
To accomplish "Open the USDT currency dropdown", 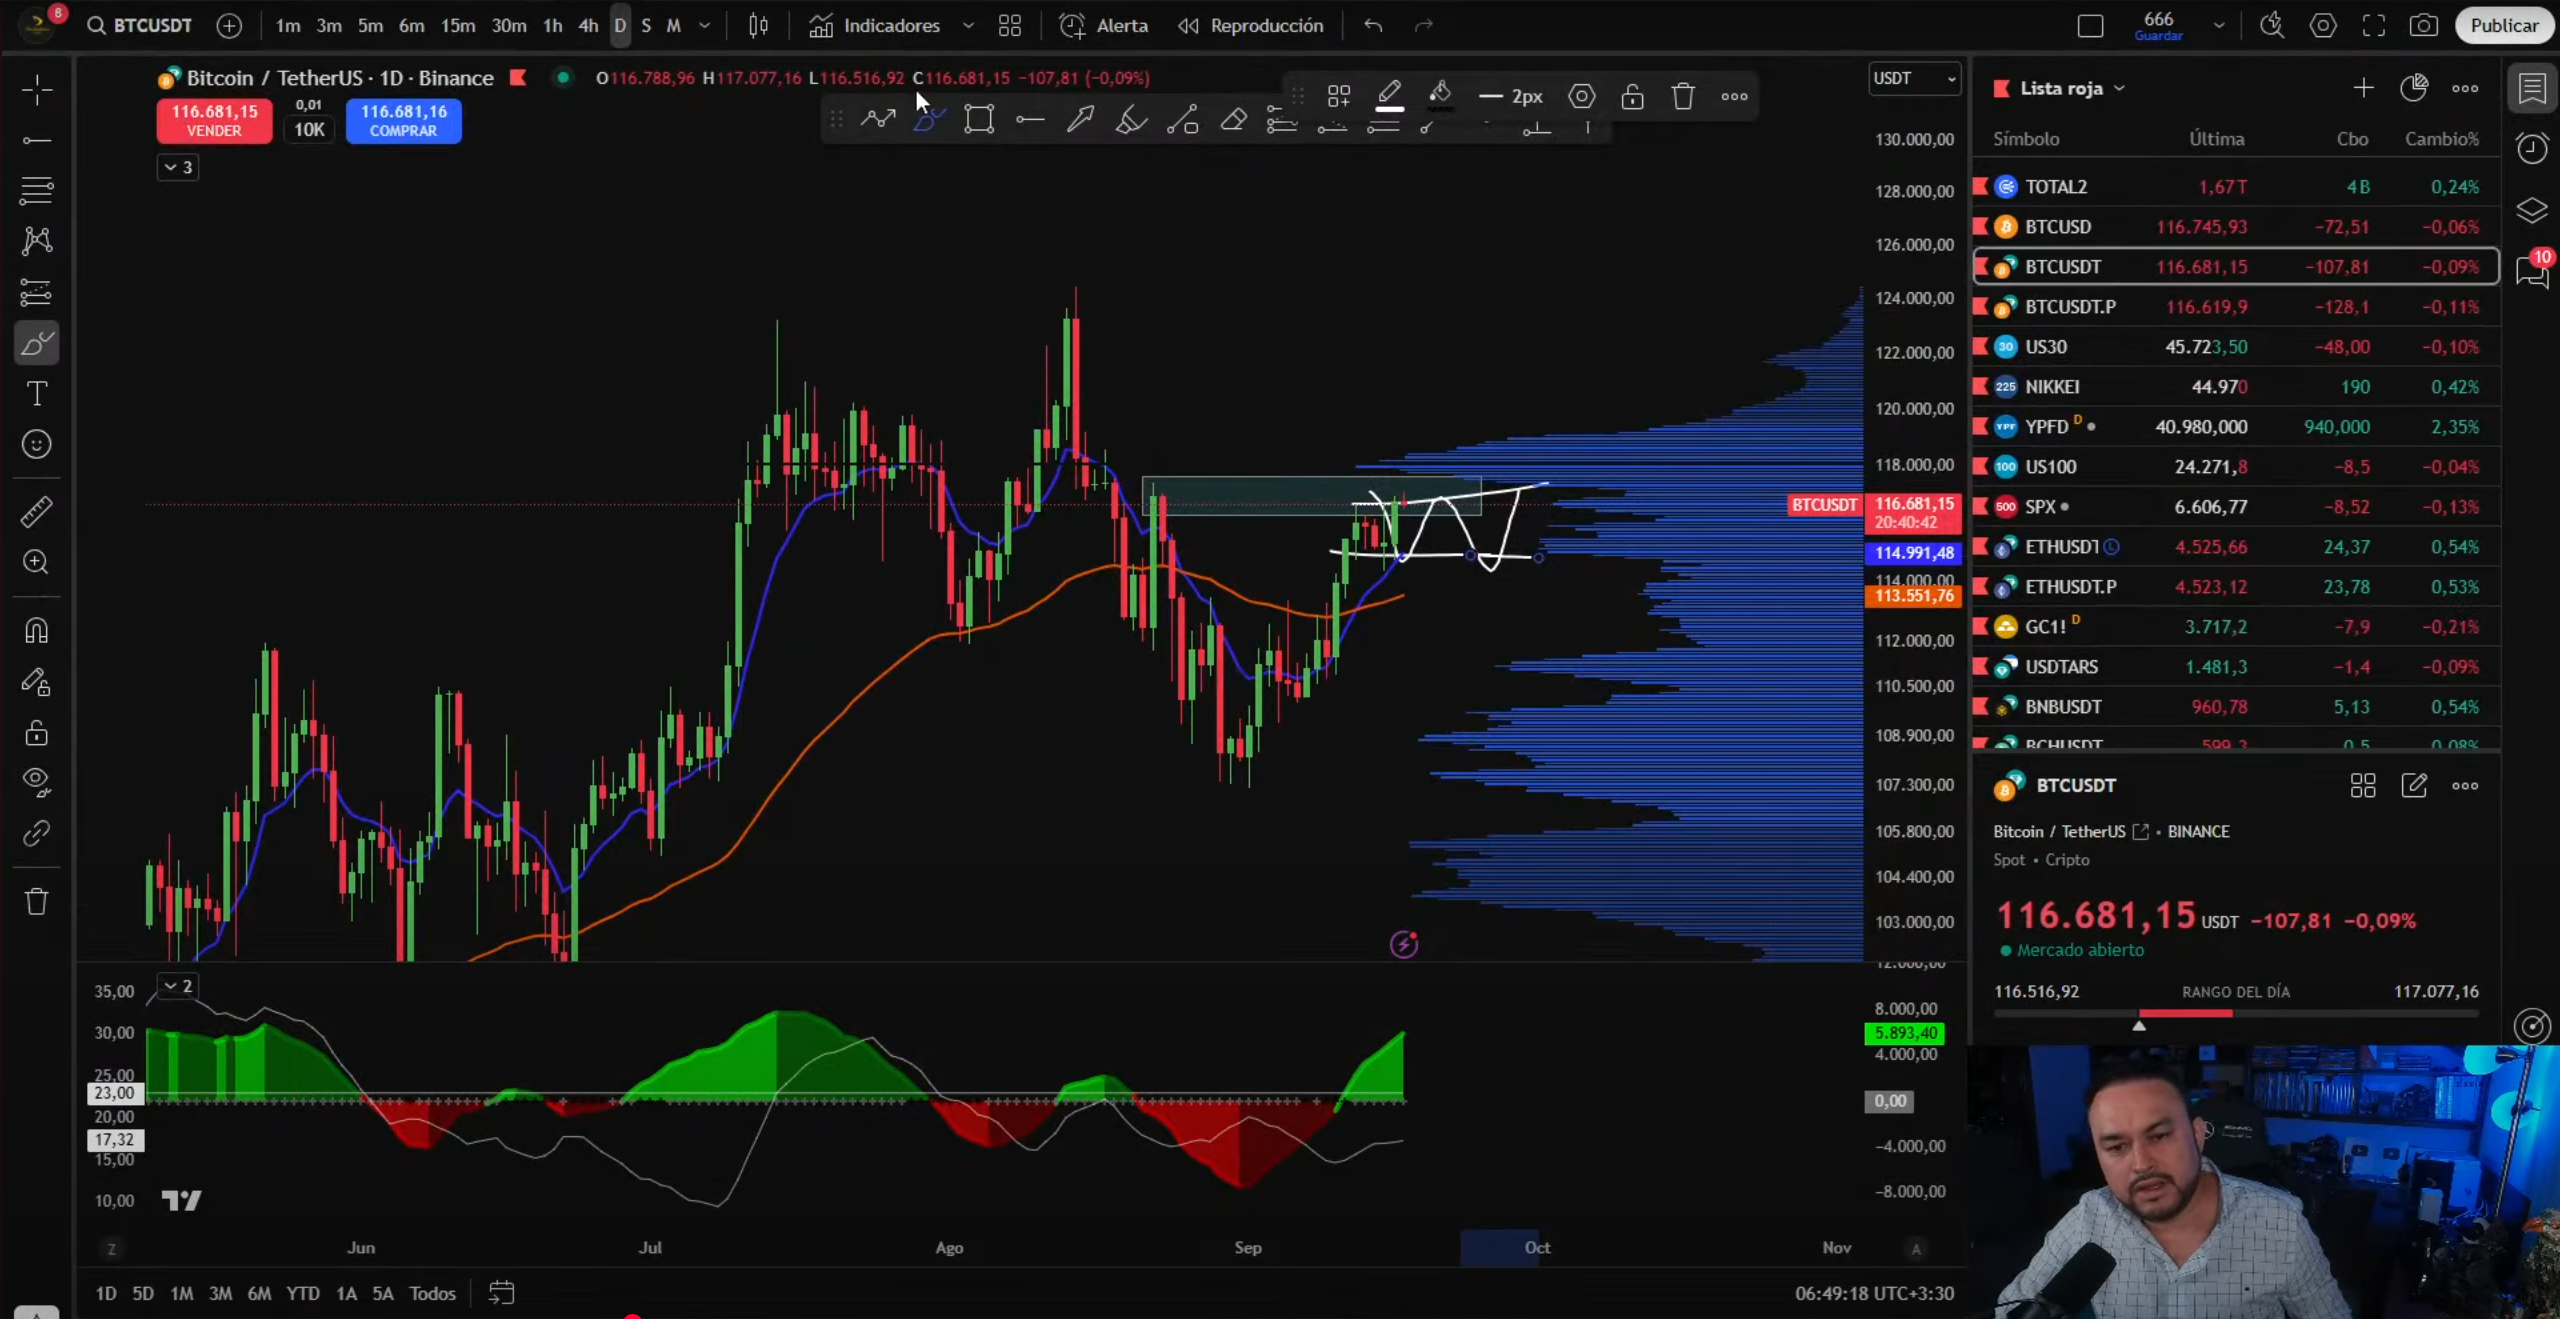I will (x=1914, y=78).
